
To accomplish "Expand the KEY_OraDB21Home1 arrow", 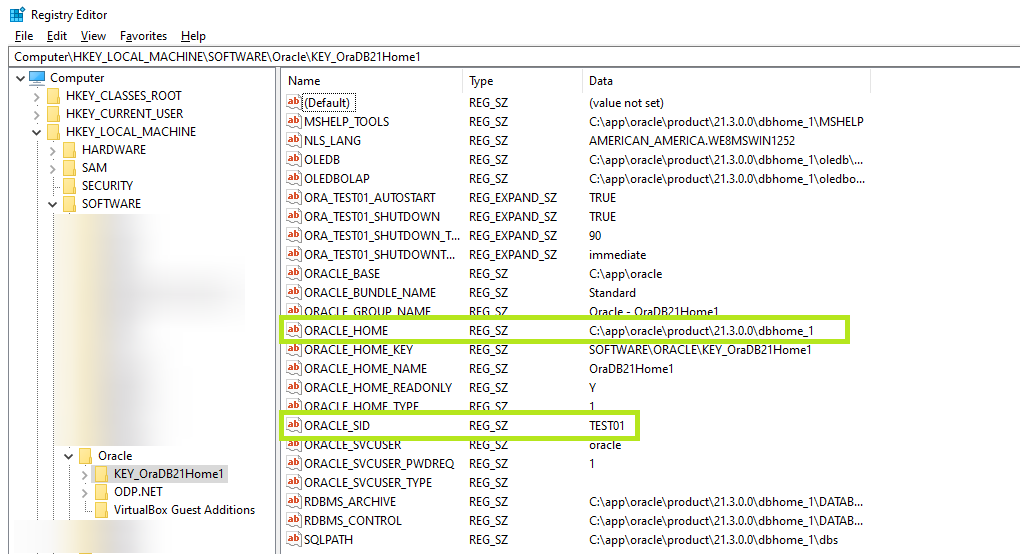I will [x=85, y=475].
